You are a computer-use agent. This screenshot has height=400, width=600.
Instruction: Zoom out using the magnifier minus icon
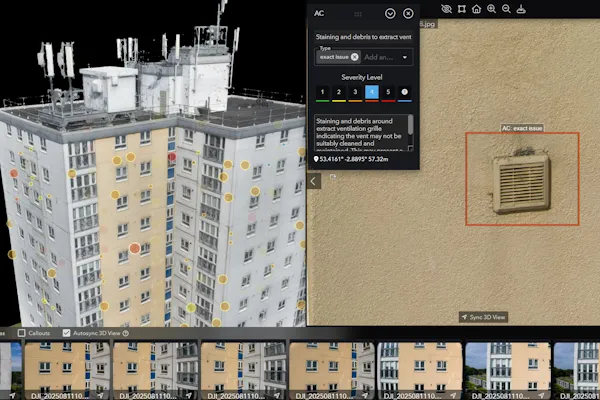point(506,9)
